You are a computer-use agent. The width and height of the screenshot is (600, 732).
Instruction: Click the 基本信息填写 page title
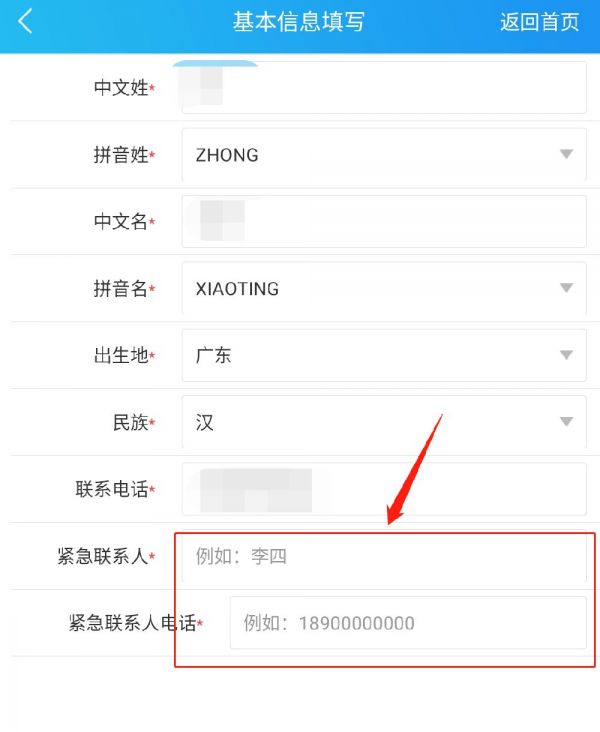click(x=298, y=22)
